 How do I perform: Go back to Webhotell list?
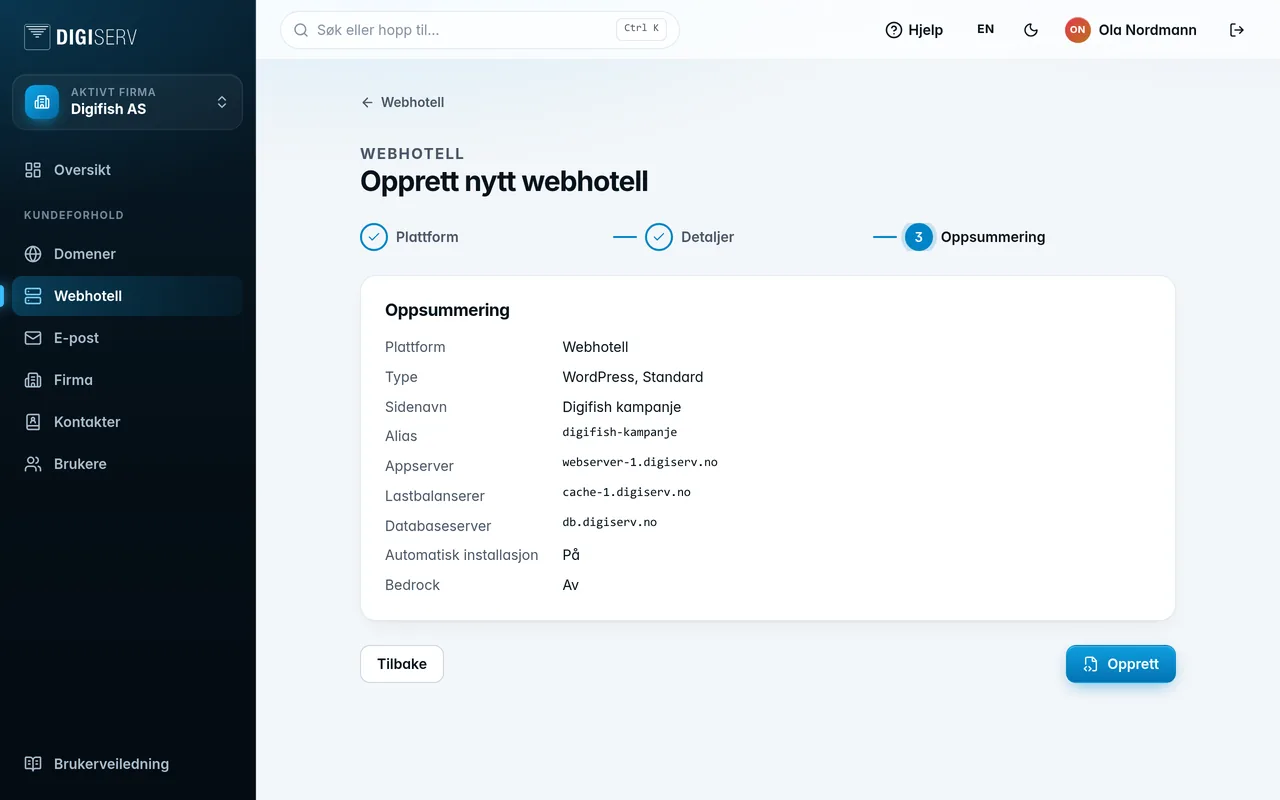[402, 102]
